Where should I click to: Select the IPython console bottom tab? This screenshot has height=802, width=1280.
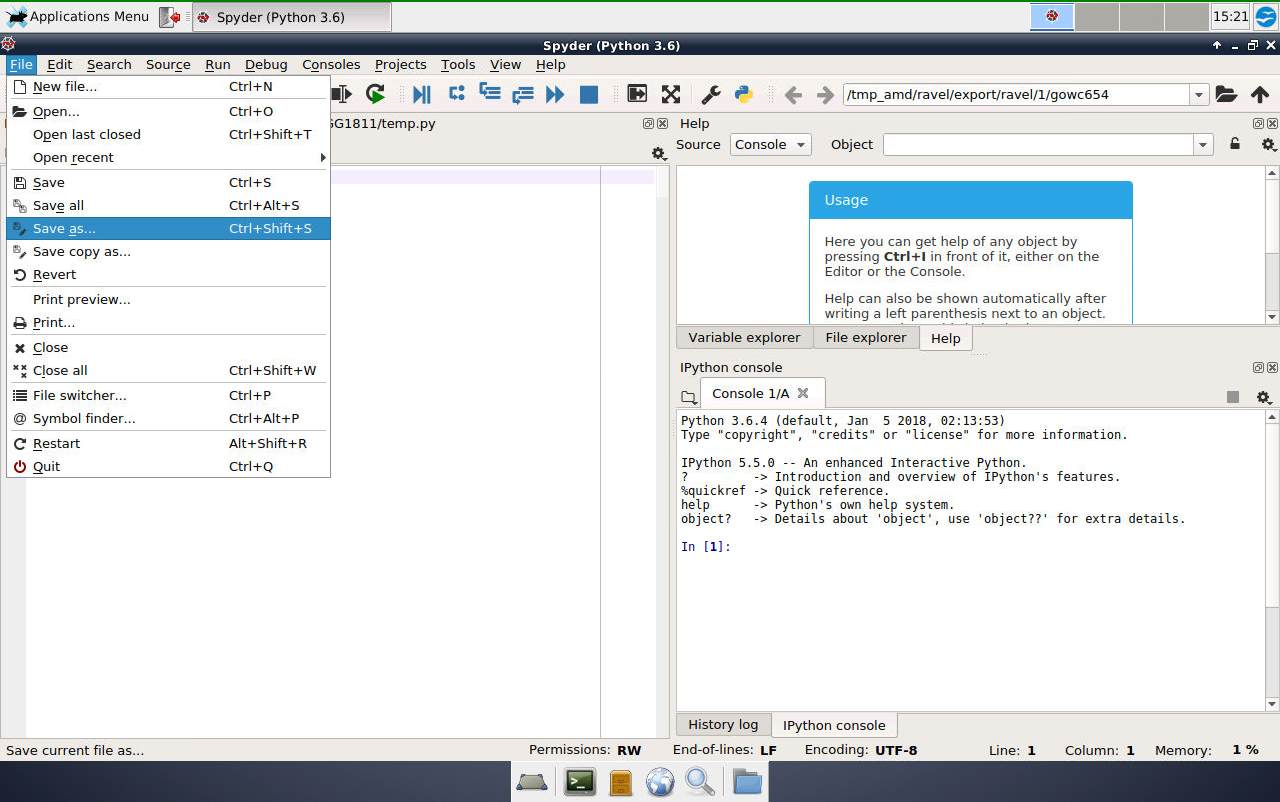pos(834,725)
